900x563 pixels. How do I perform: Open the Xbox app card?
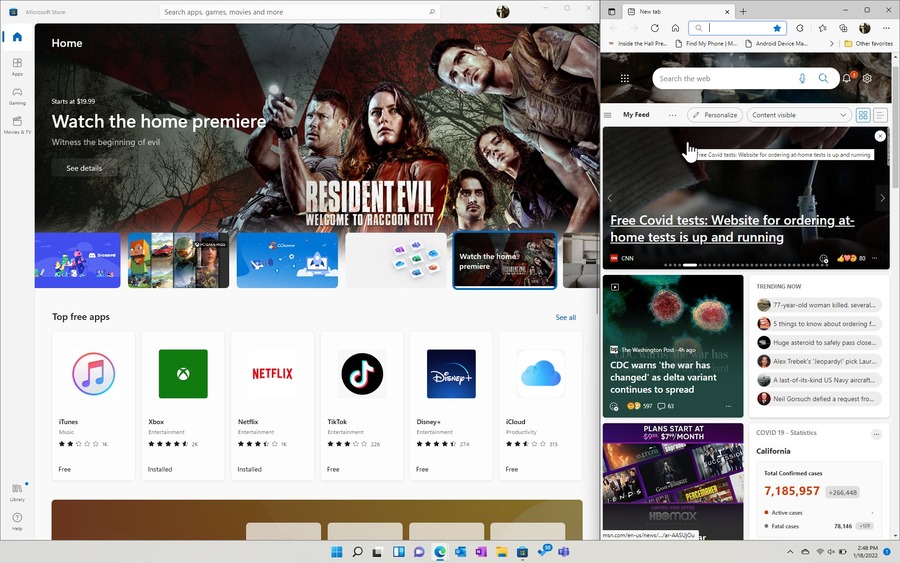pyautogui.click(x=183, y=405)
